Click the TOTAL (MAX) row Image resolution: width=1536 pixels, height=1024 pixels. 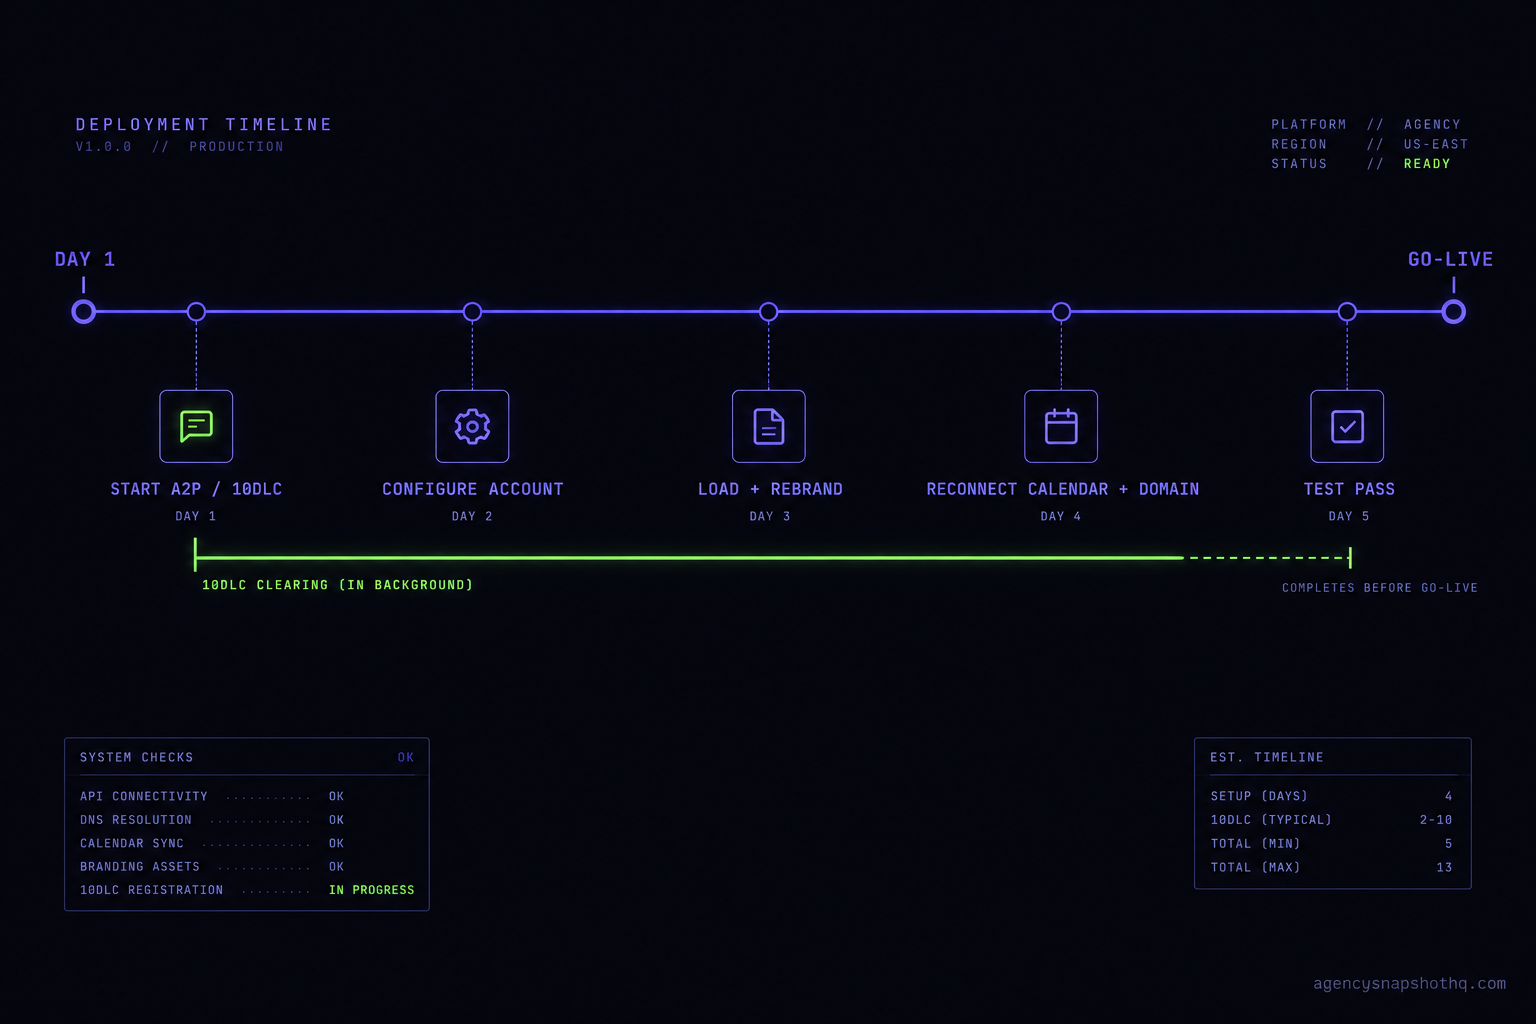[1332, 868]
